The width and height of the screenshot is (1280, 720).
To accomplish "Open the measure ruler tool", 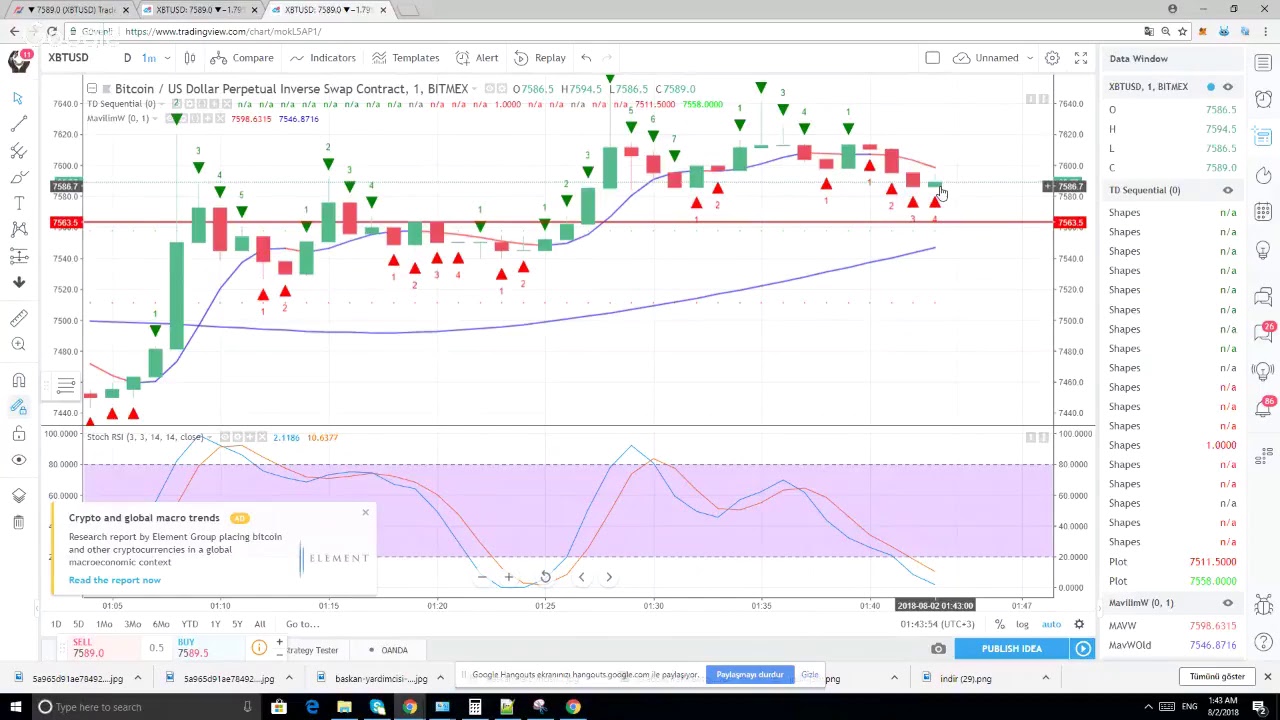I will (x=18, y=318).
